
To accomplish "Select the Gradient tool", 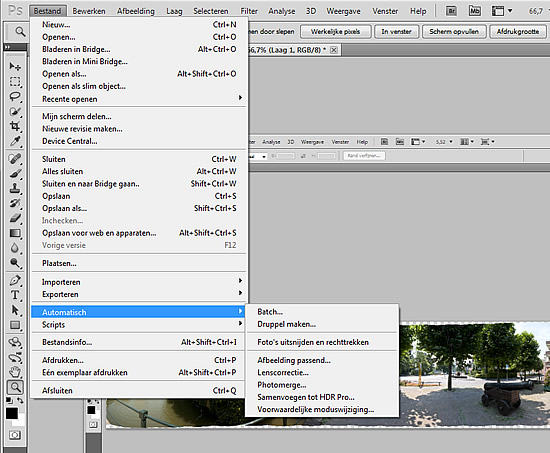I will [x=15, y=233].
